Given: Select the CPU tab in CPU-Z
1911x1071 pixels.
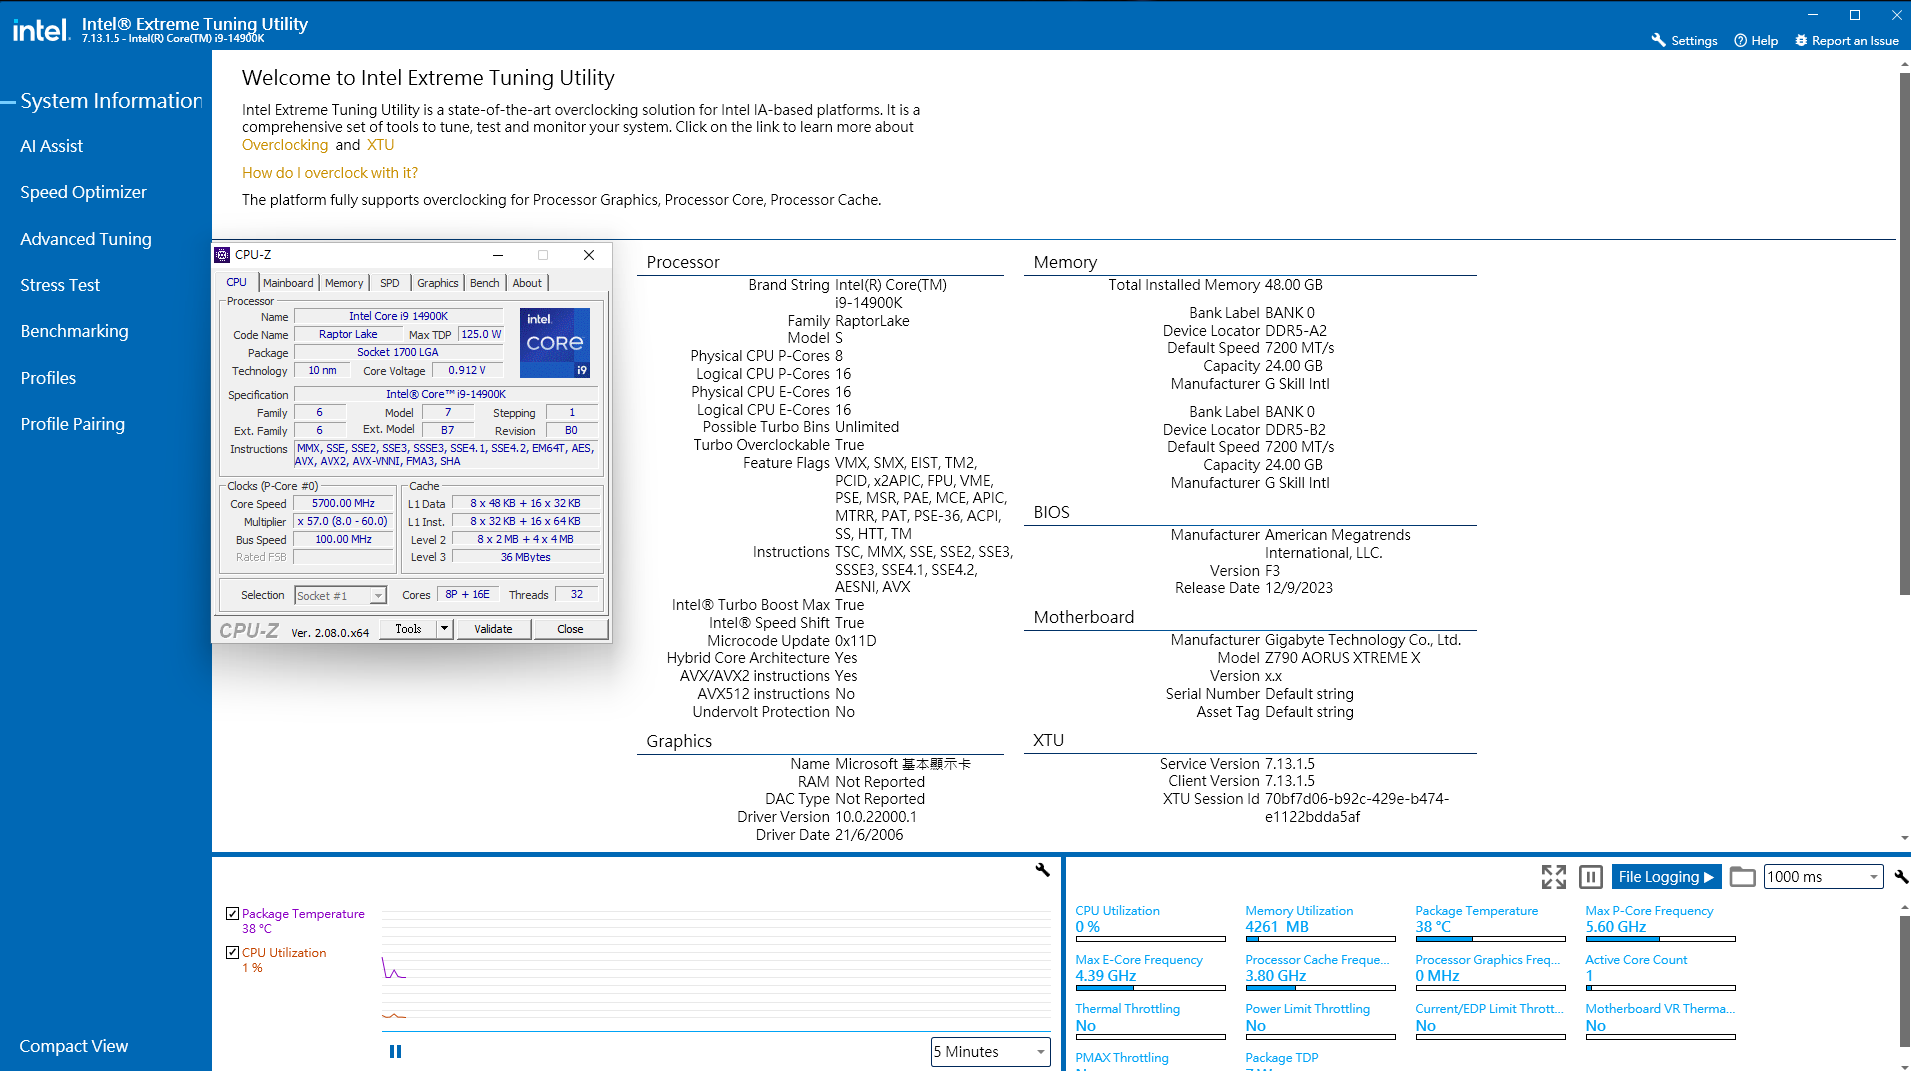Looking at the screenshot, I should tap(236, 283).
